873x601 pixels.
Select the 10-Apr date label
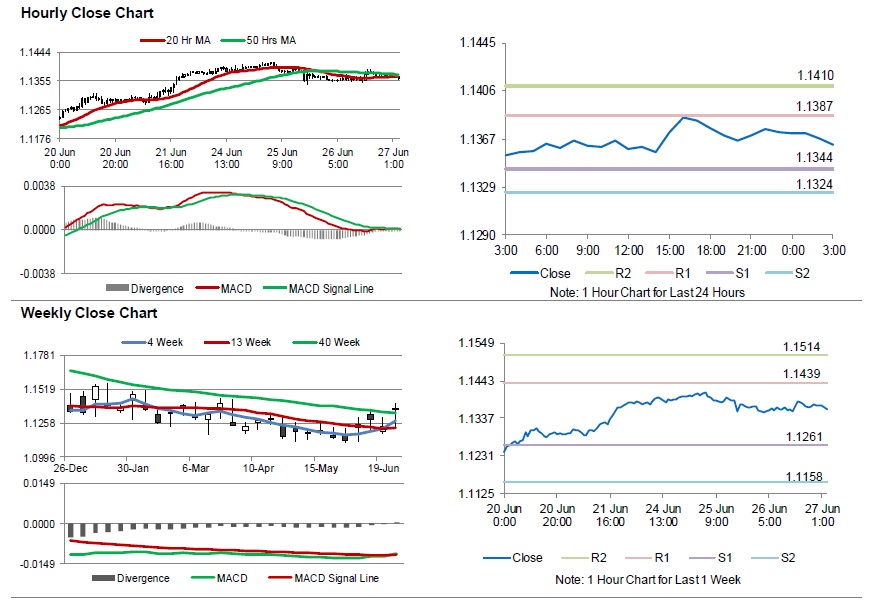point(258,468)
